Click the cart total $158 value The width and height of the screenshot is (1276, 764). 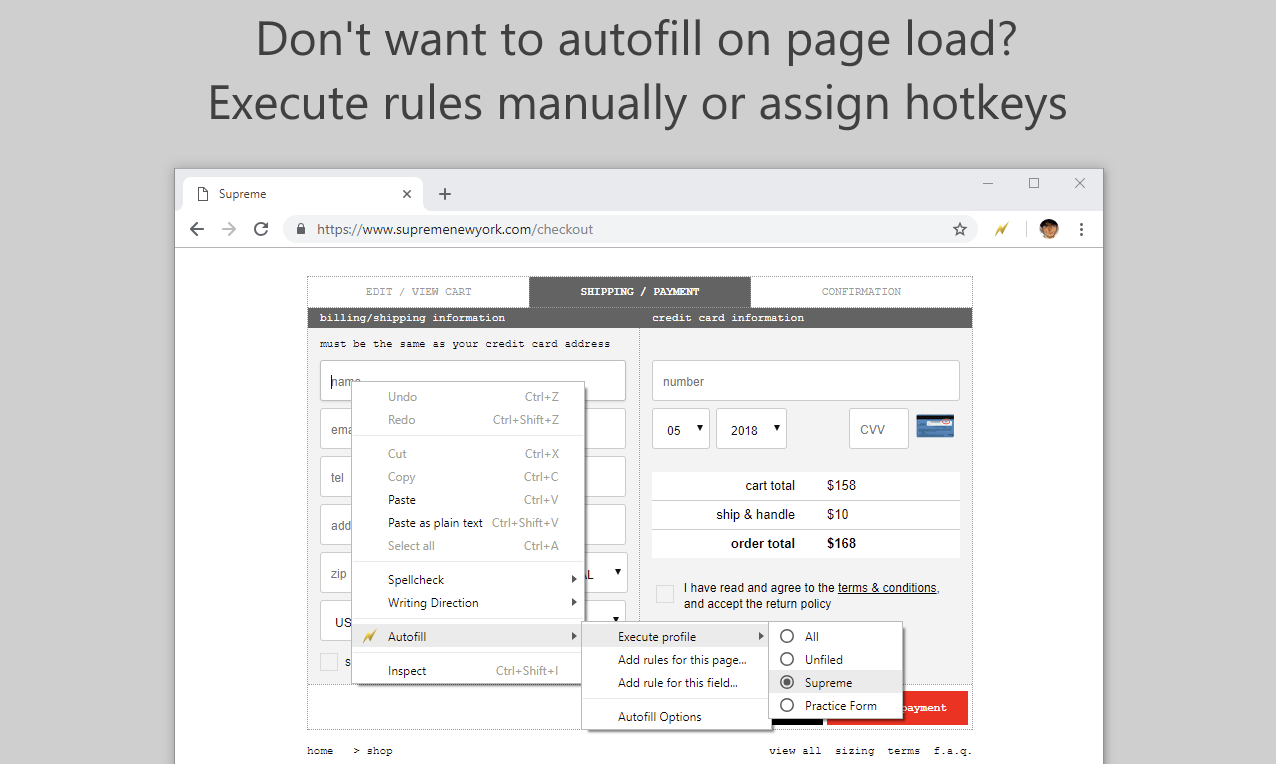tap(841, 485)
